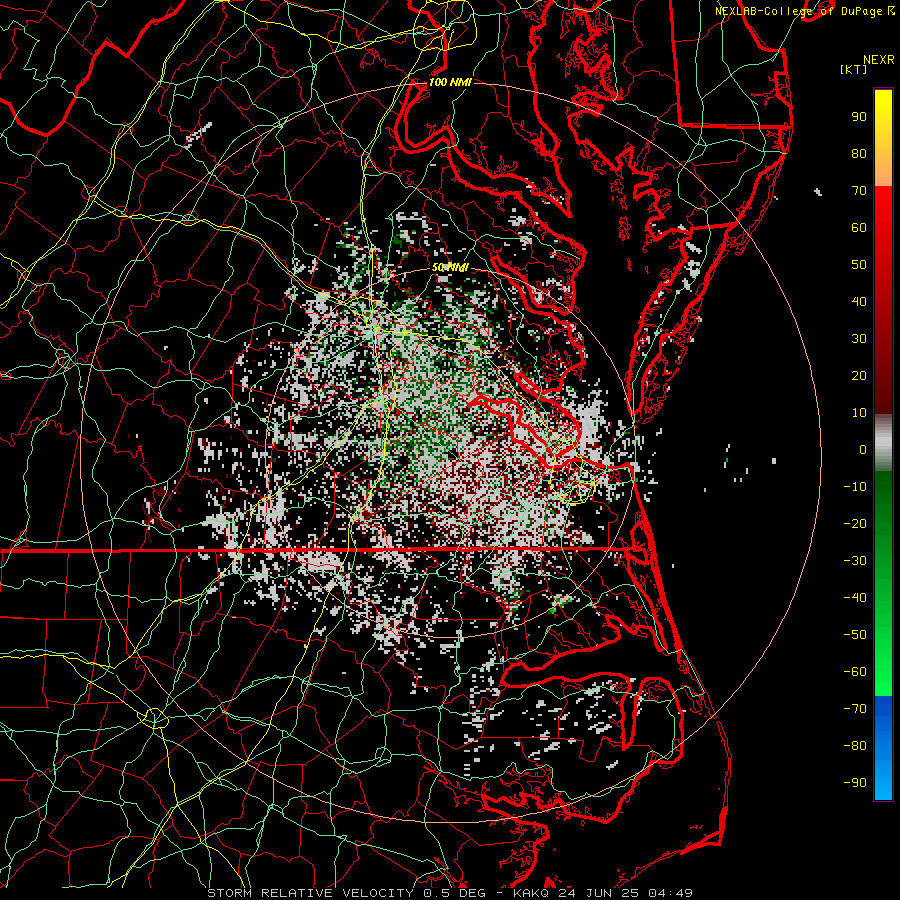Click the red segment of the color bar
Screen dimensions: 900x900
pyautogui.click(x=883, y=300)
